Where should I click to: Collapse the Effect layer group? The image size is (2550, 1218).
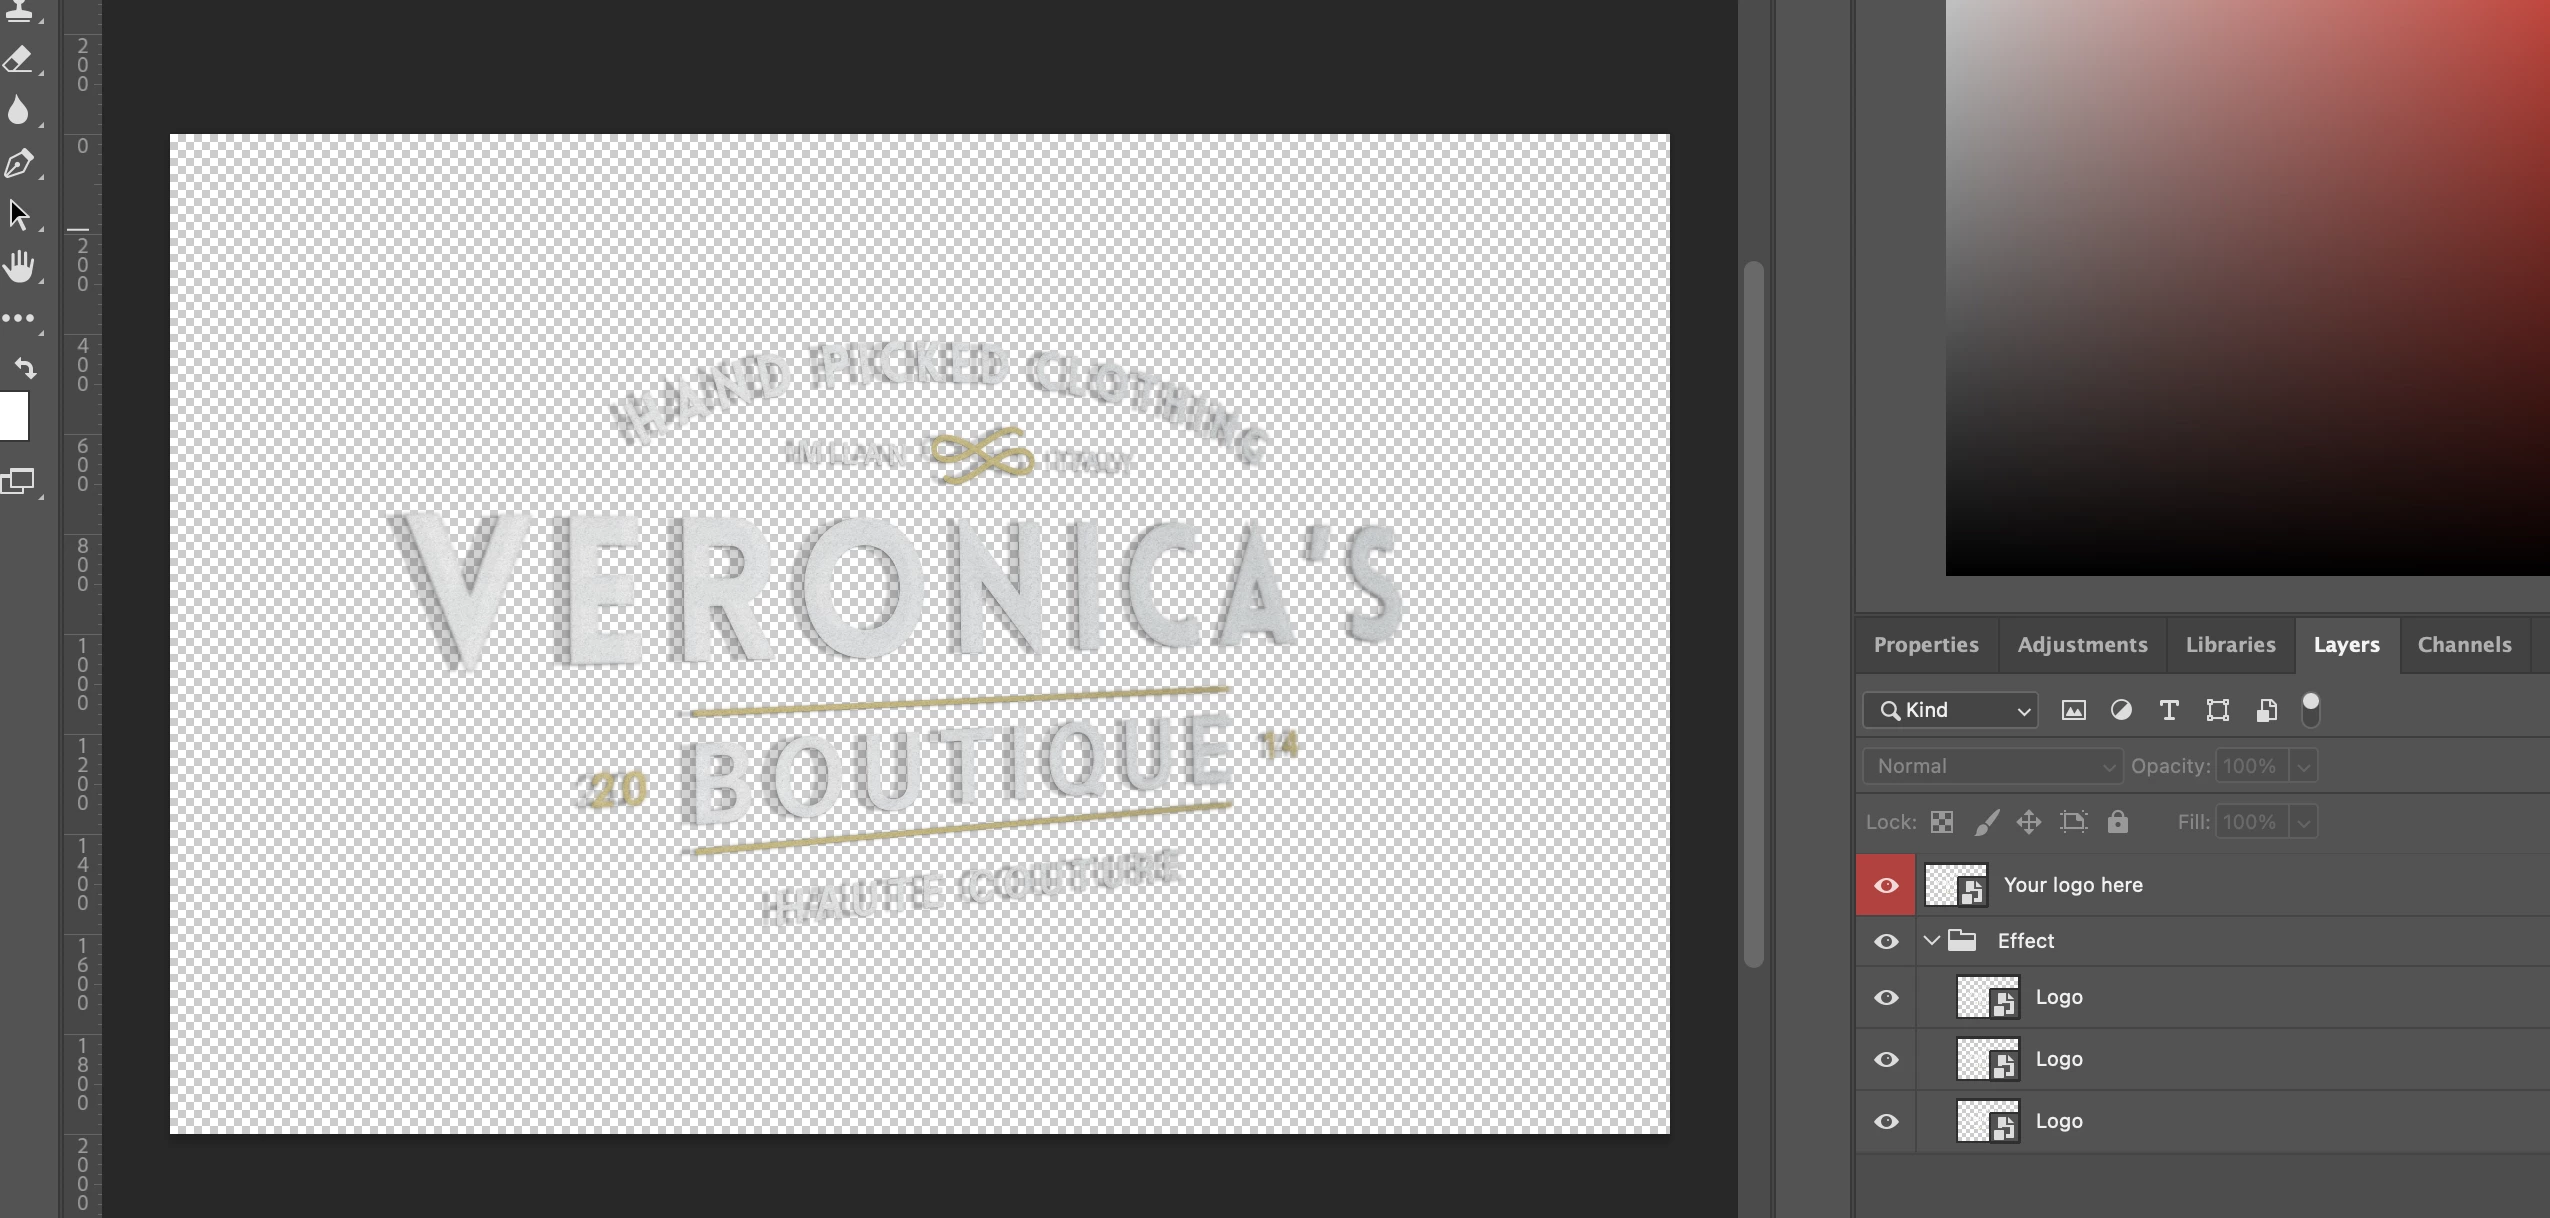pos(1931,941)
